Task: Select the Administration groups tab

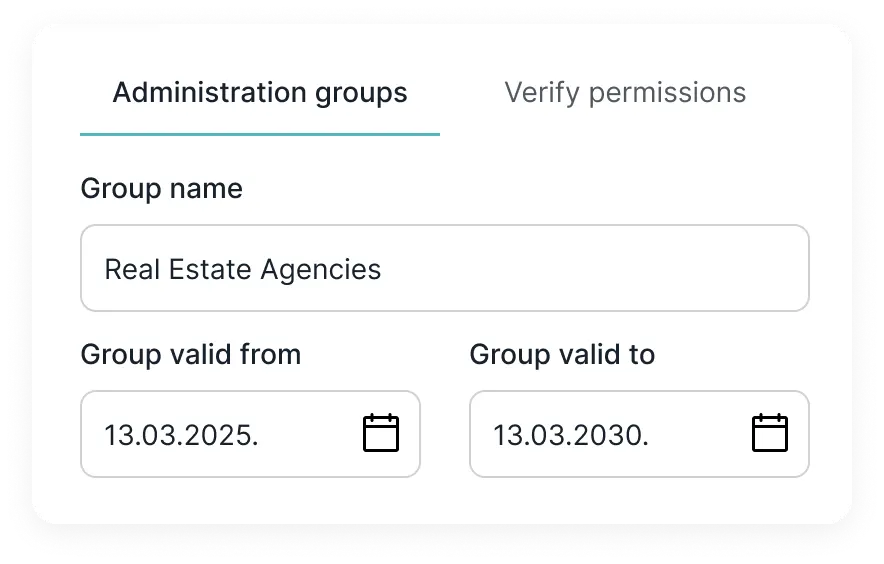Action: click(260, 93)
